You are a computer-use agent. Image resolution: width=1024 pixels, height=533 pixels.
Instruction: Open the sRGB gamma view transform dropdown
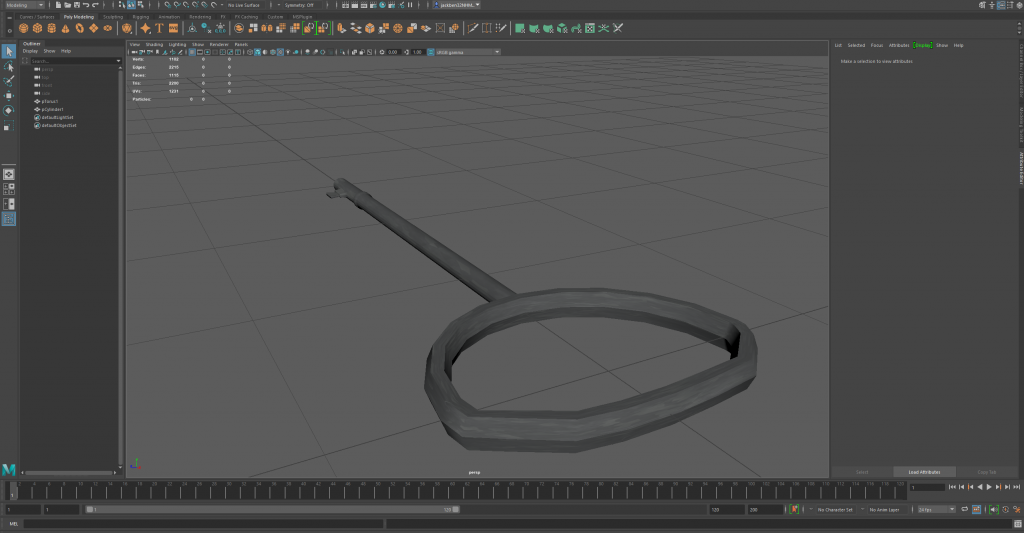[x=466, y=52]
